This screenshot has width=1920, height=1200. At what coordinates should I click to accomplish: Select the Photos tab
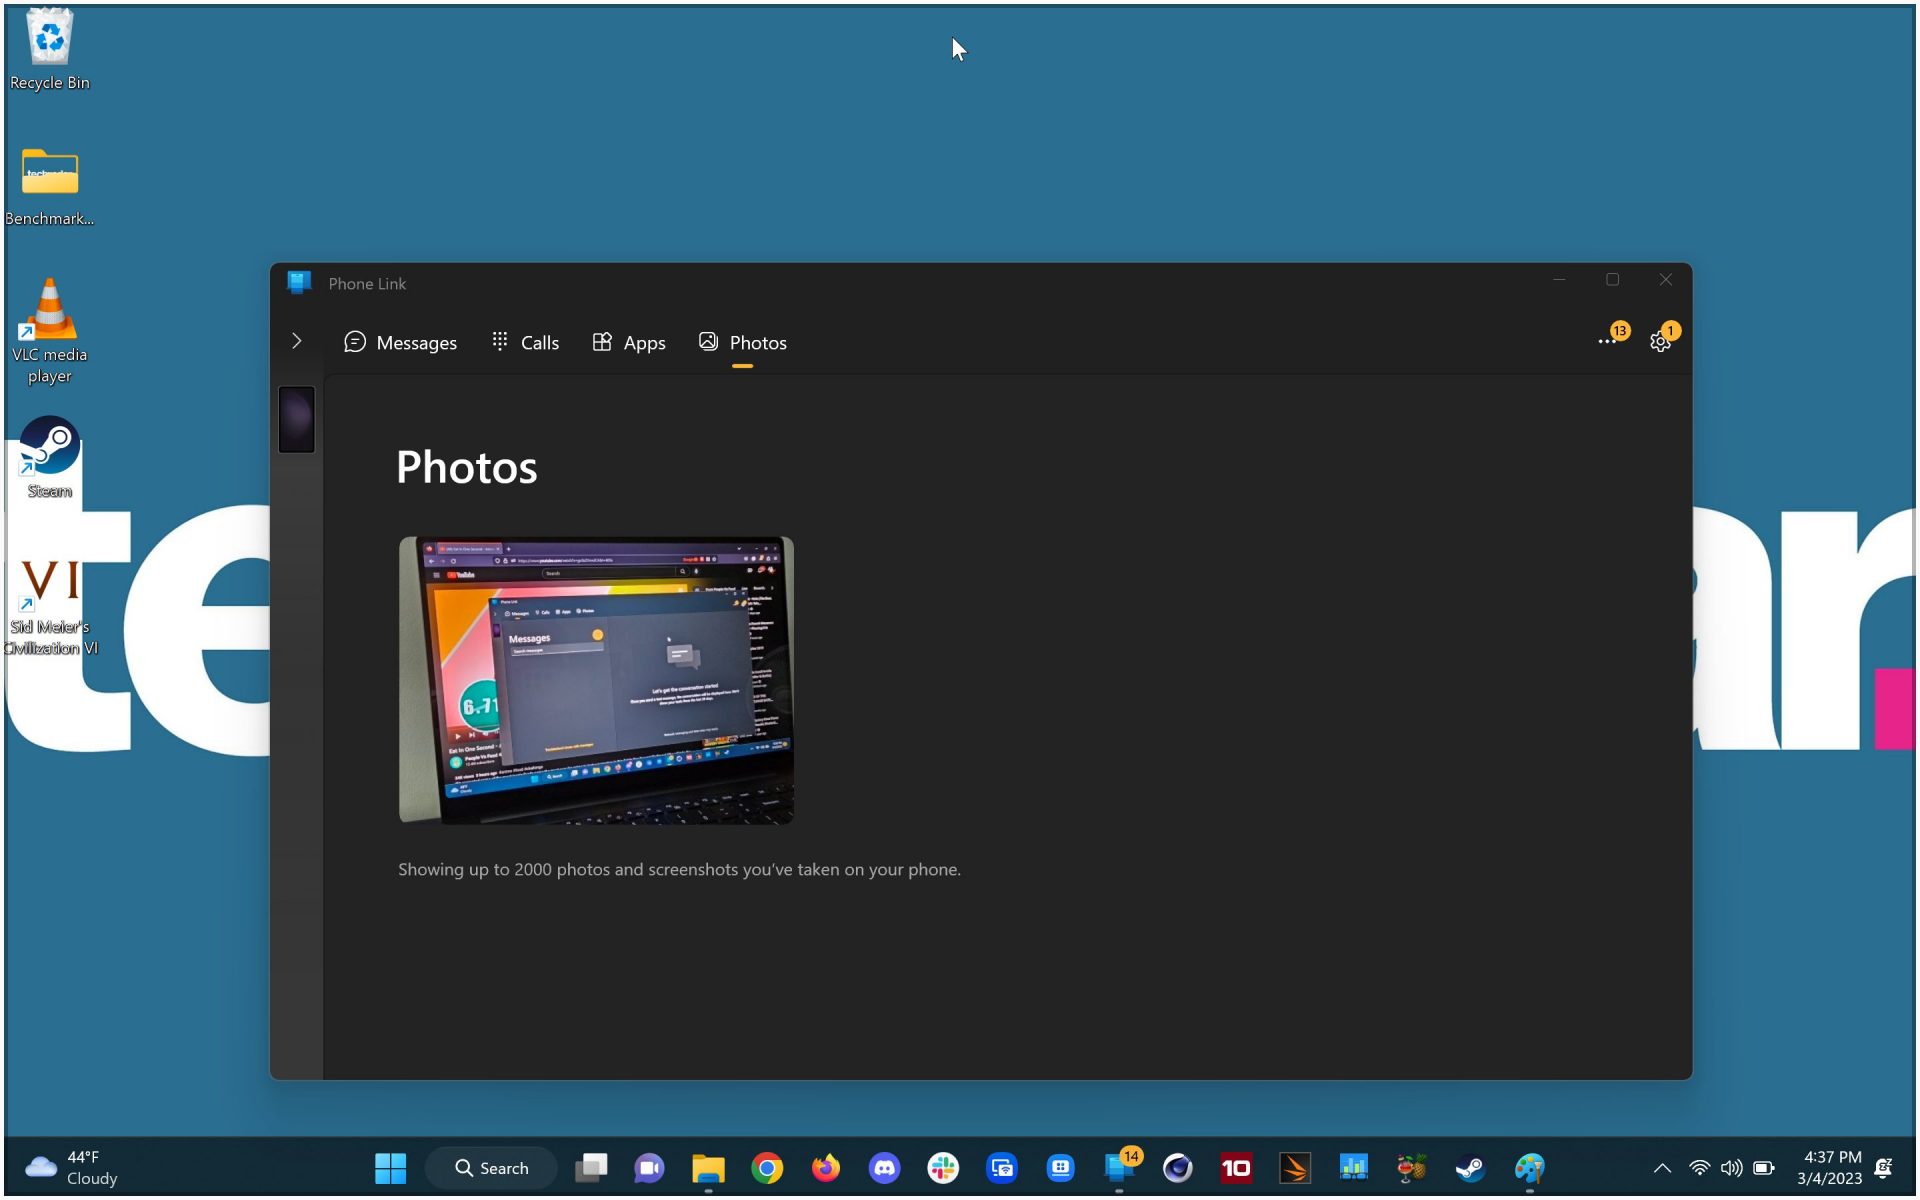click(743, 343)
